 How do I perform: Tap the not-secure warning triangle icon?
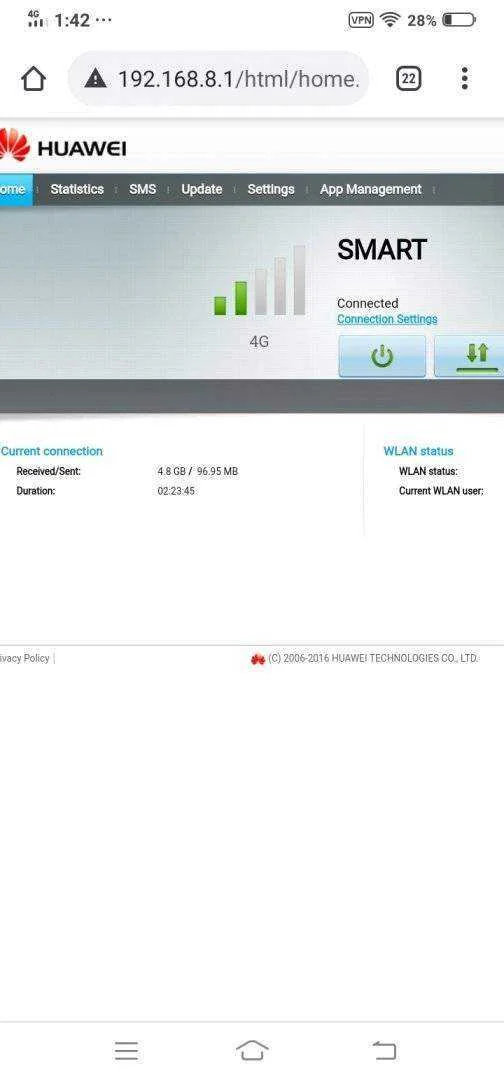point(95,79)
